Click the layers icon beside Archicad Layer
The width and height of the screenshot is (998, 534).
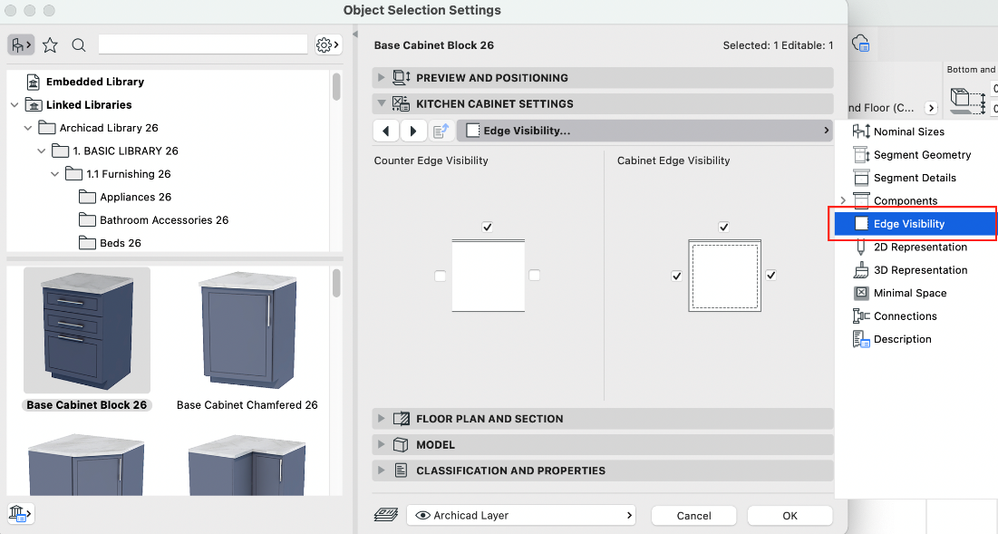(386, 515)
